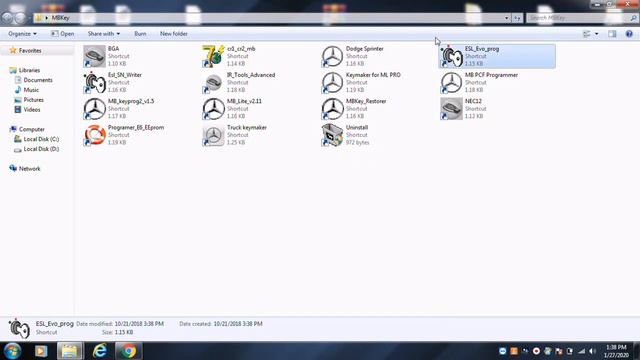Open Google Chrome from the taskbar

pos(129,351)
